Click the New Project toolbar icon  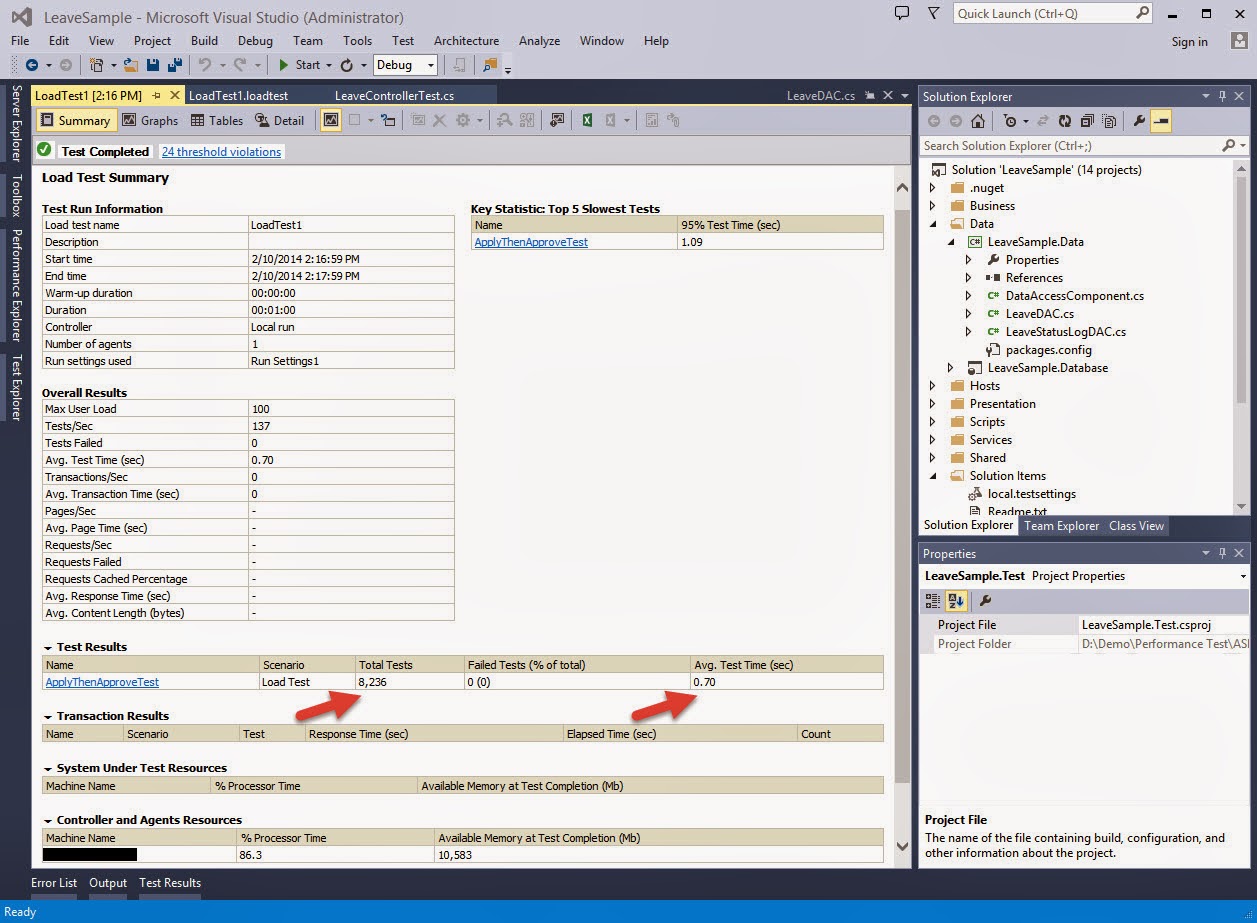[x=97, y=65]
